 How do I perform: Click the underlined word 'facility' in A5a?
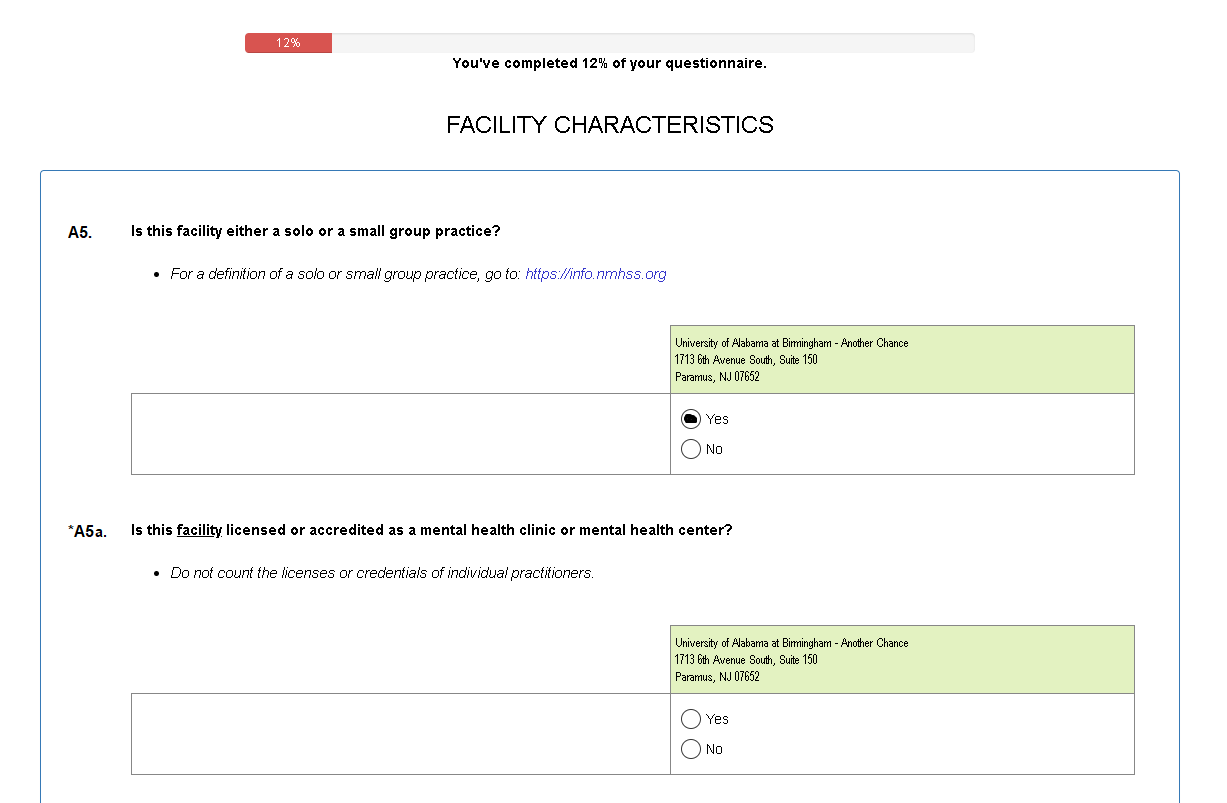tap(199, 530)
